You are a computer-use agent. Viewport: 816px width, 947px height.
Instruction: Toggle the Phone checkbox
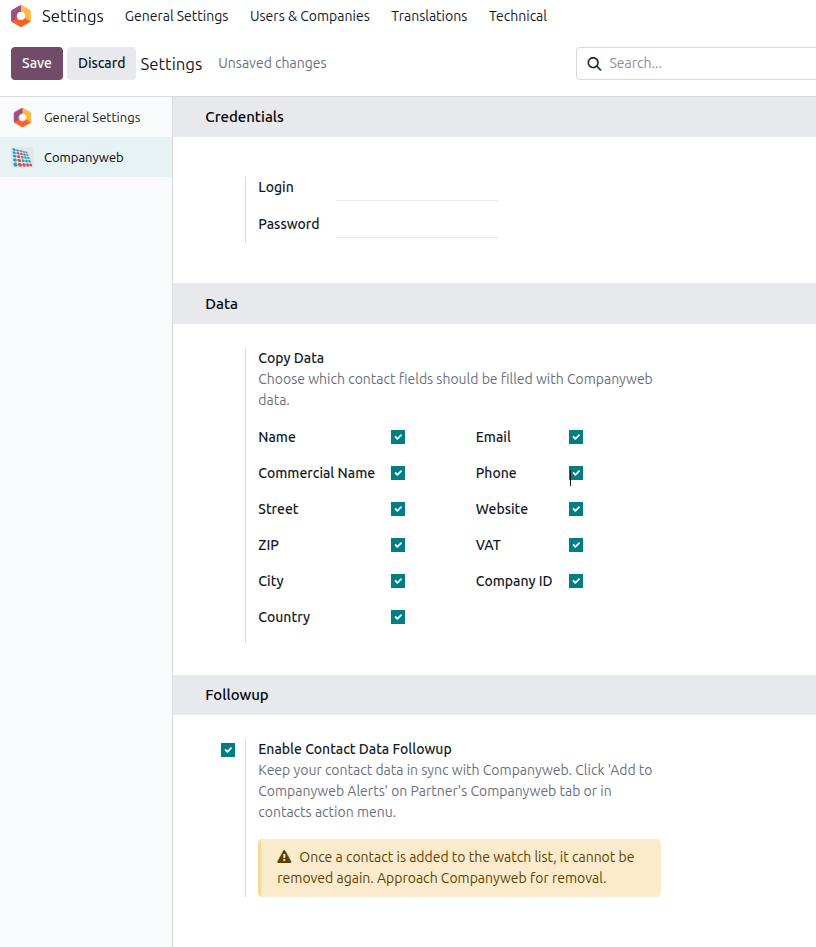[576, 473]
